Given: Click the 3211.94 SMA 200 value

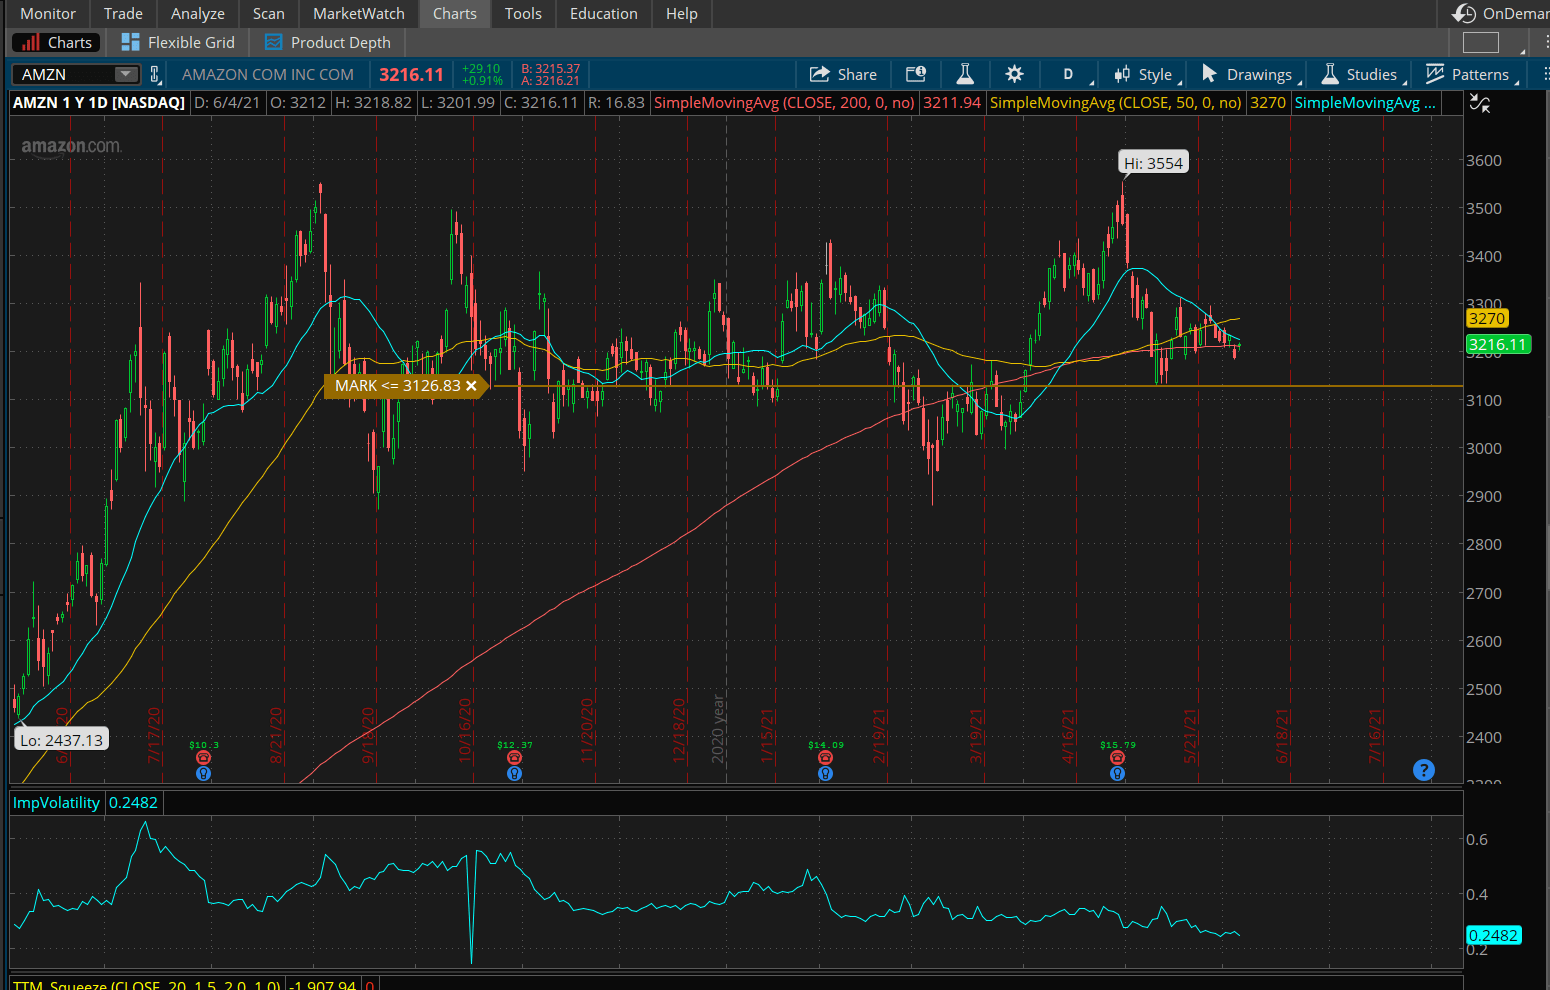Looking at the screenshot, I should (x=952, y=103).
